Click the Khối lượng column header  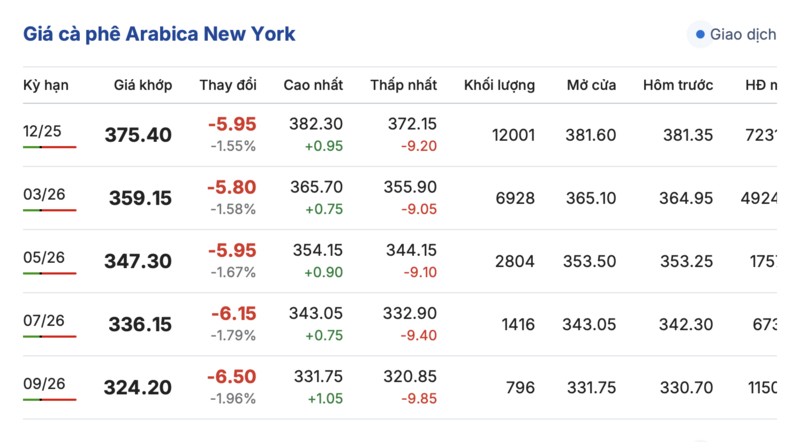pos(499,85)
